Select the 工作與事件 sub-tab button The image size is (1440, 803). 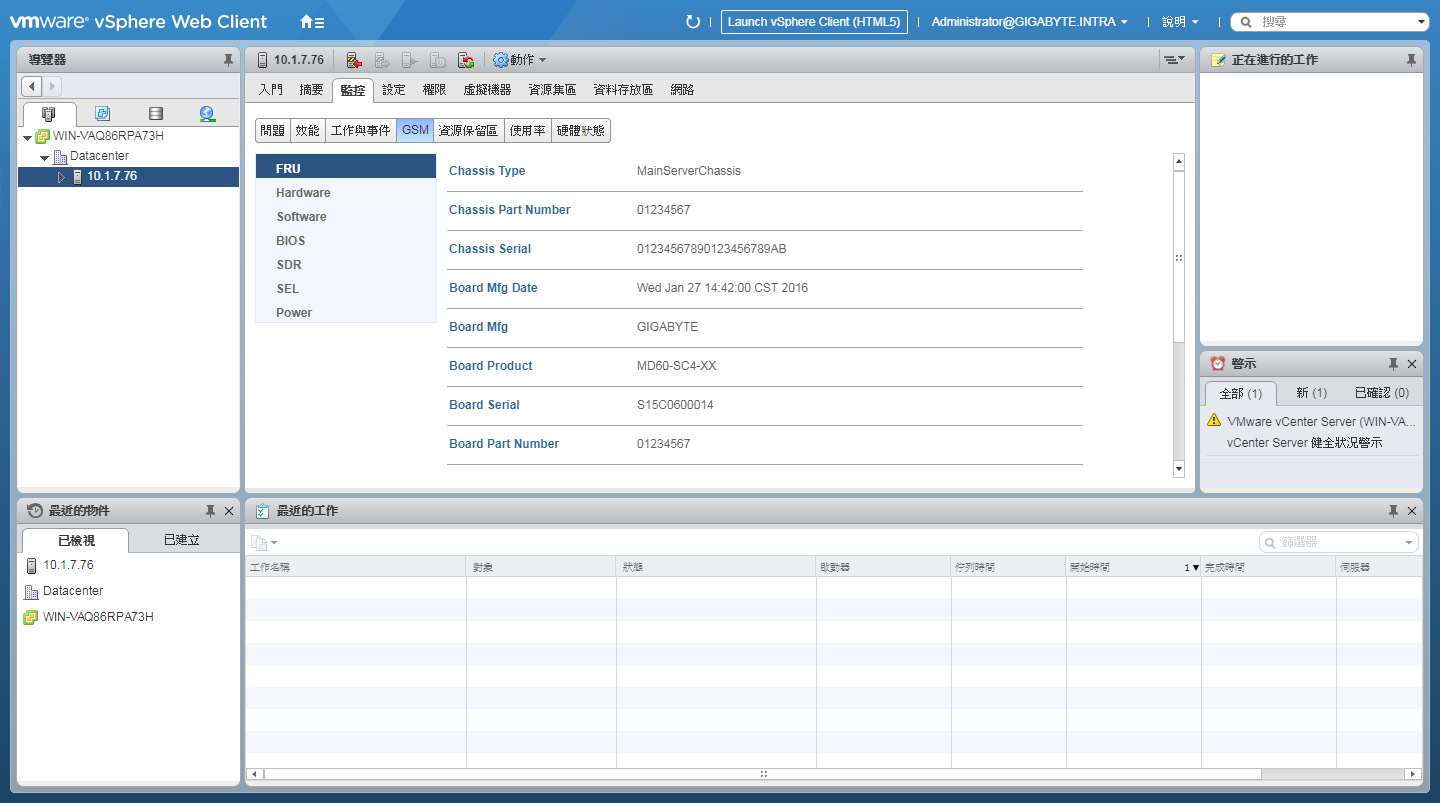point(360,130)
